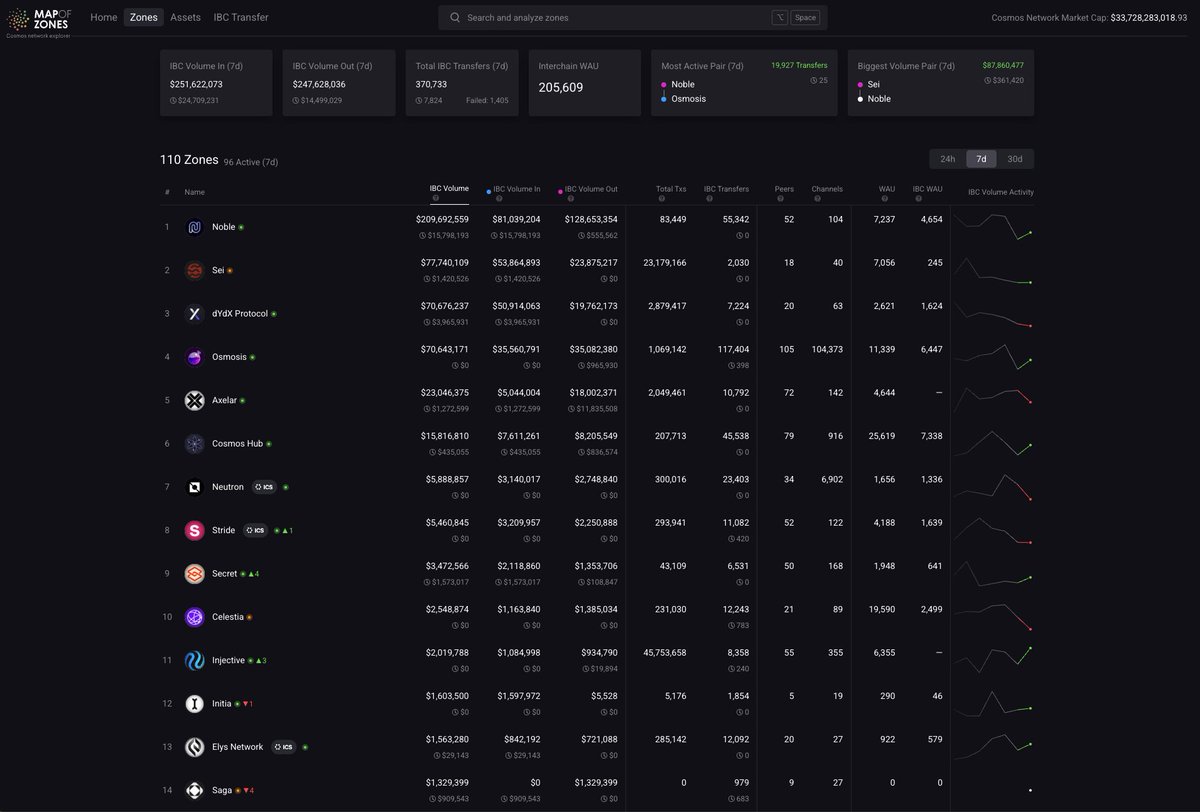Screen dimensions: 1200x812
Task: Open Injective's IBC volume activity sparkline
Action: (x=993, y=660)
